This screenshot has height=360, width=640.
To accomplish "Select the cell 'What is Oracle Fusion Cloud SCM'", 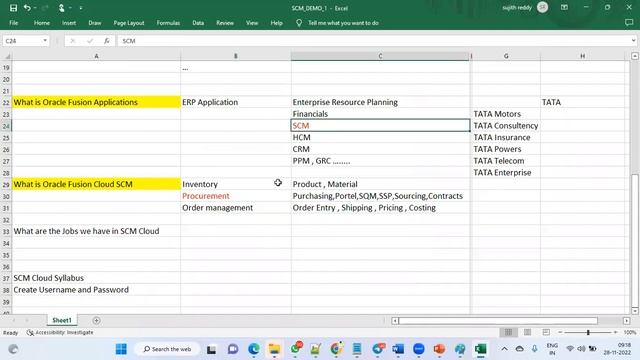I will 96,184.
